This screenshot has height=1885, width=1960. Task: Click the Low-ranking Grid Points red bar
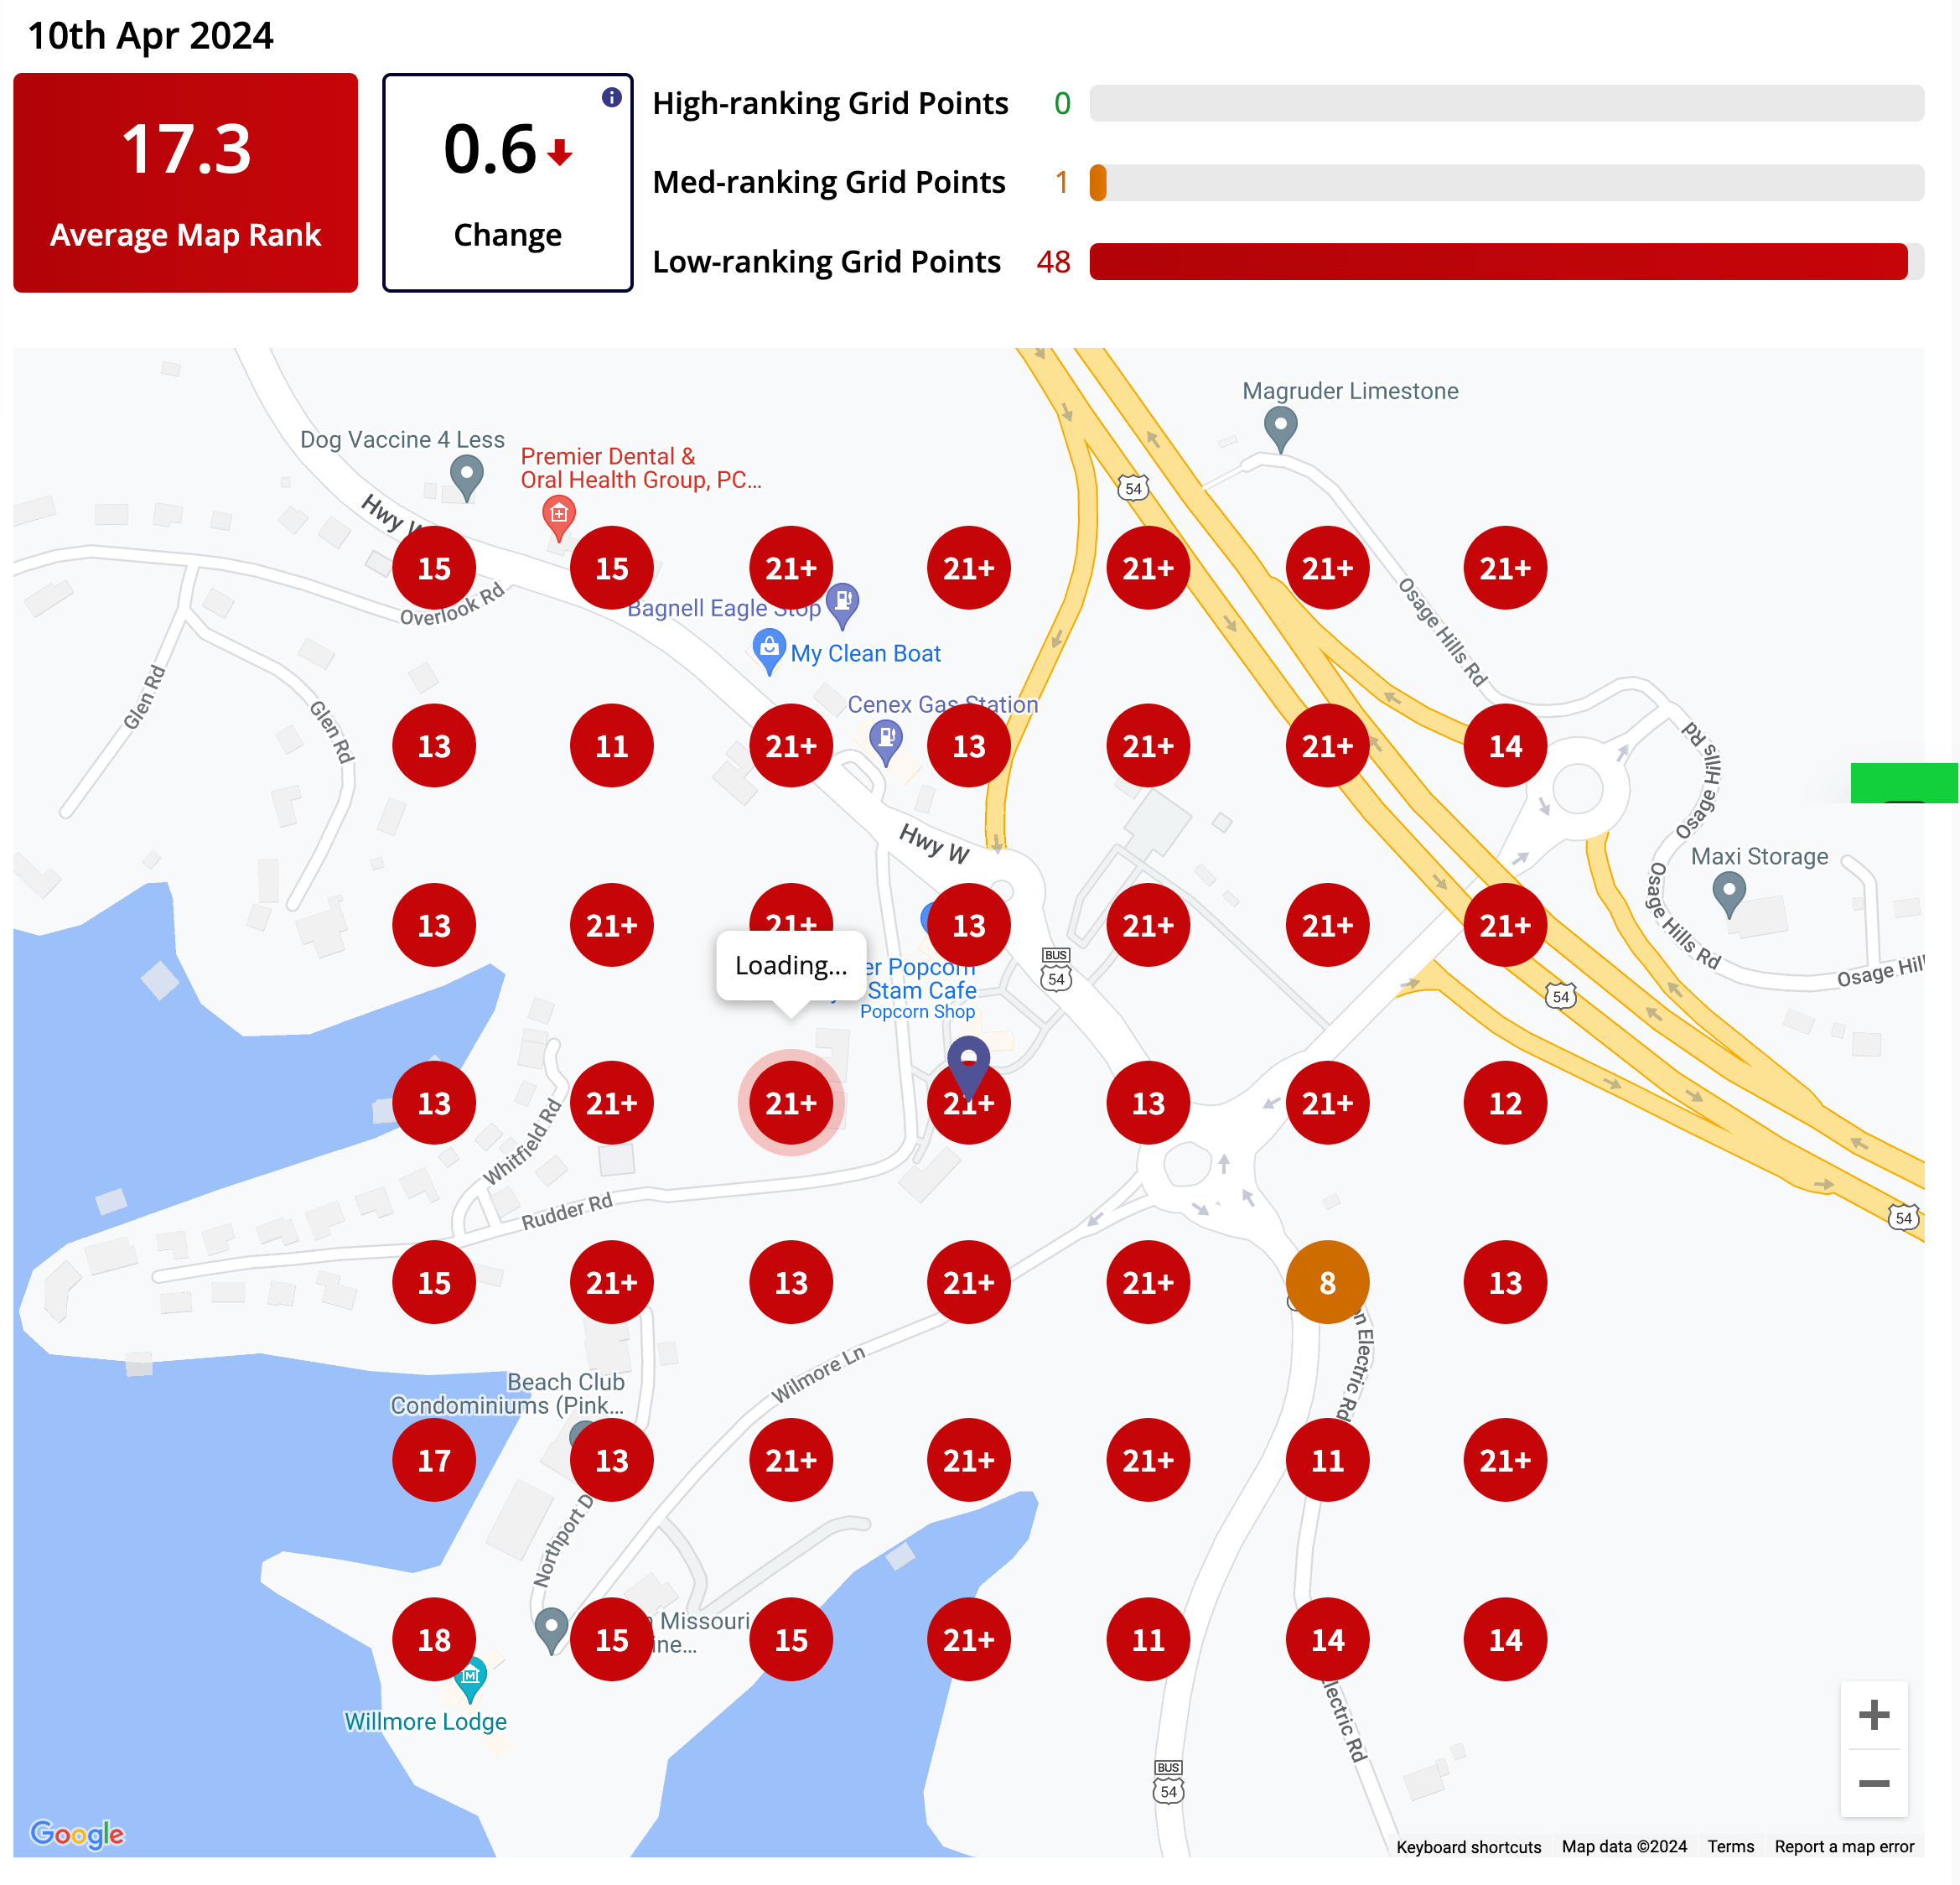pos(1498,261)
